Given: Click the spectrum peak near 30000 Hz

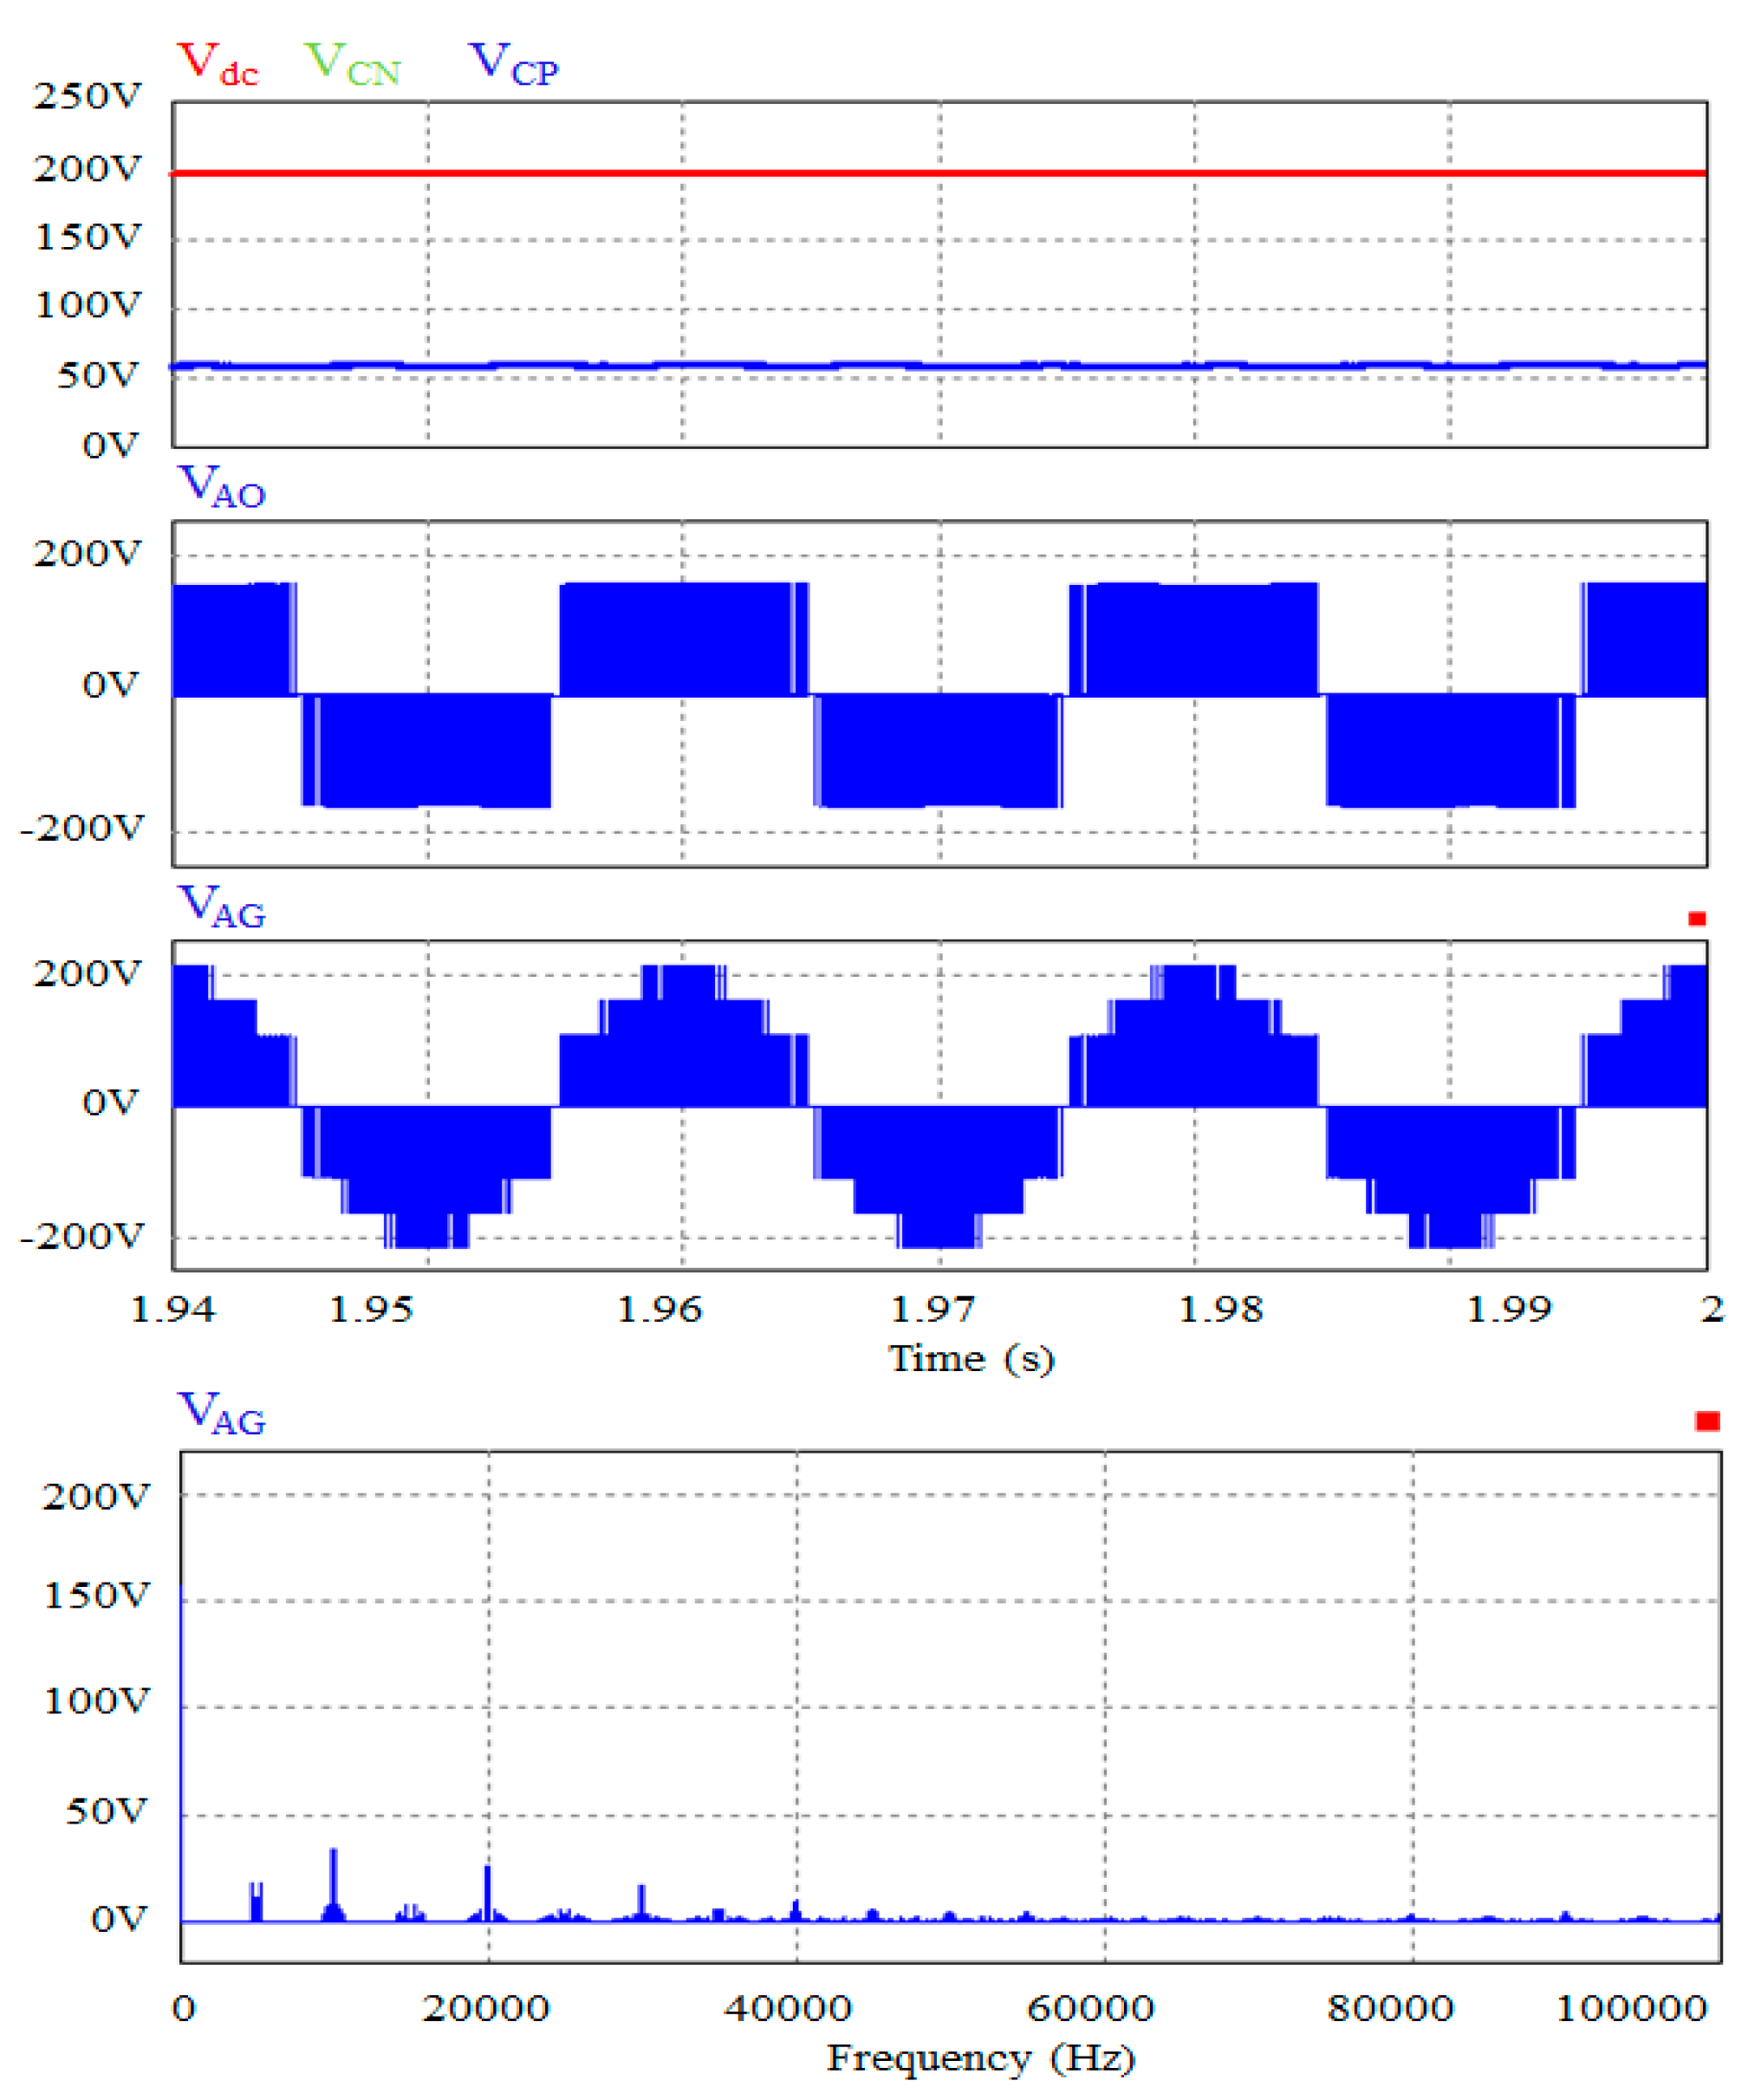Looking at the screenshot, I should [642, 1899].
